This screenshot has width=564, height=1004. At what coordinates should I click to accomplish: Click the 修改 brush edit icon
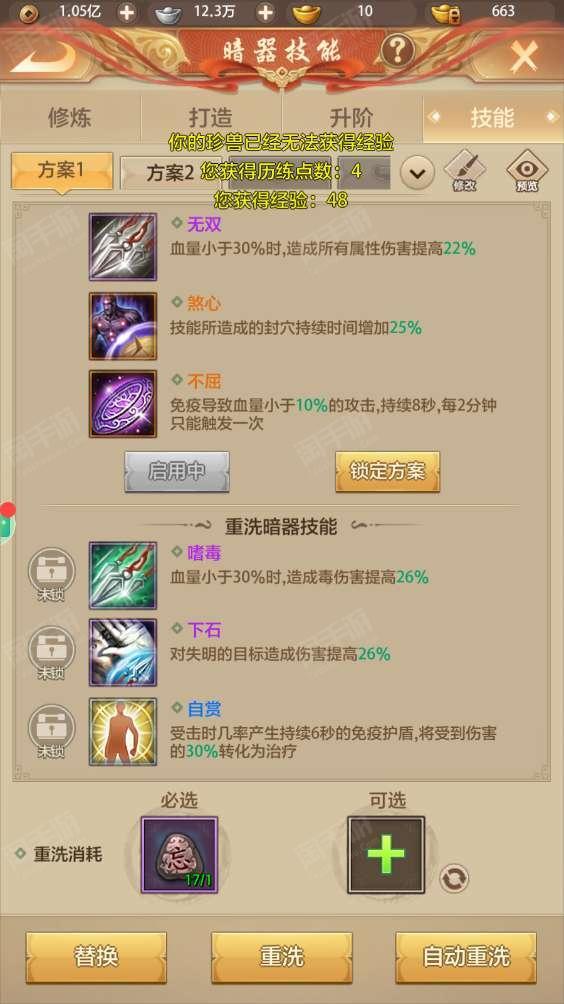tap(465, 172)
